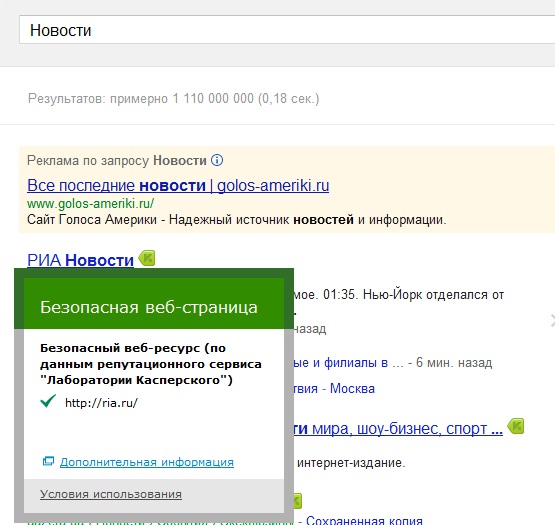555x525 pixels.
Task: Open the ad info icon next to Реклама
Action: (217, 160)
